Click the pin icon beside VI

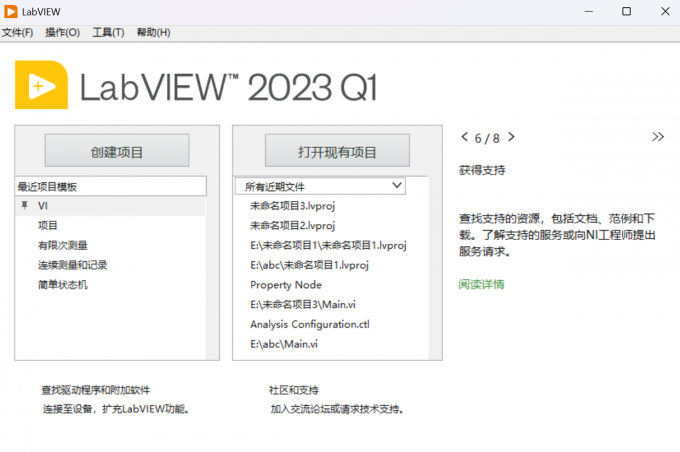[x=25, y=205]
